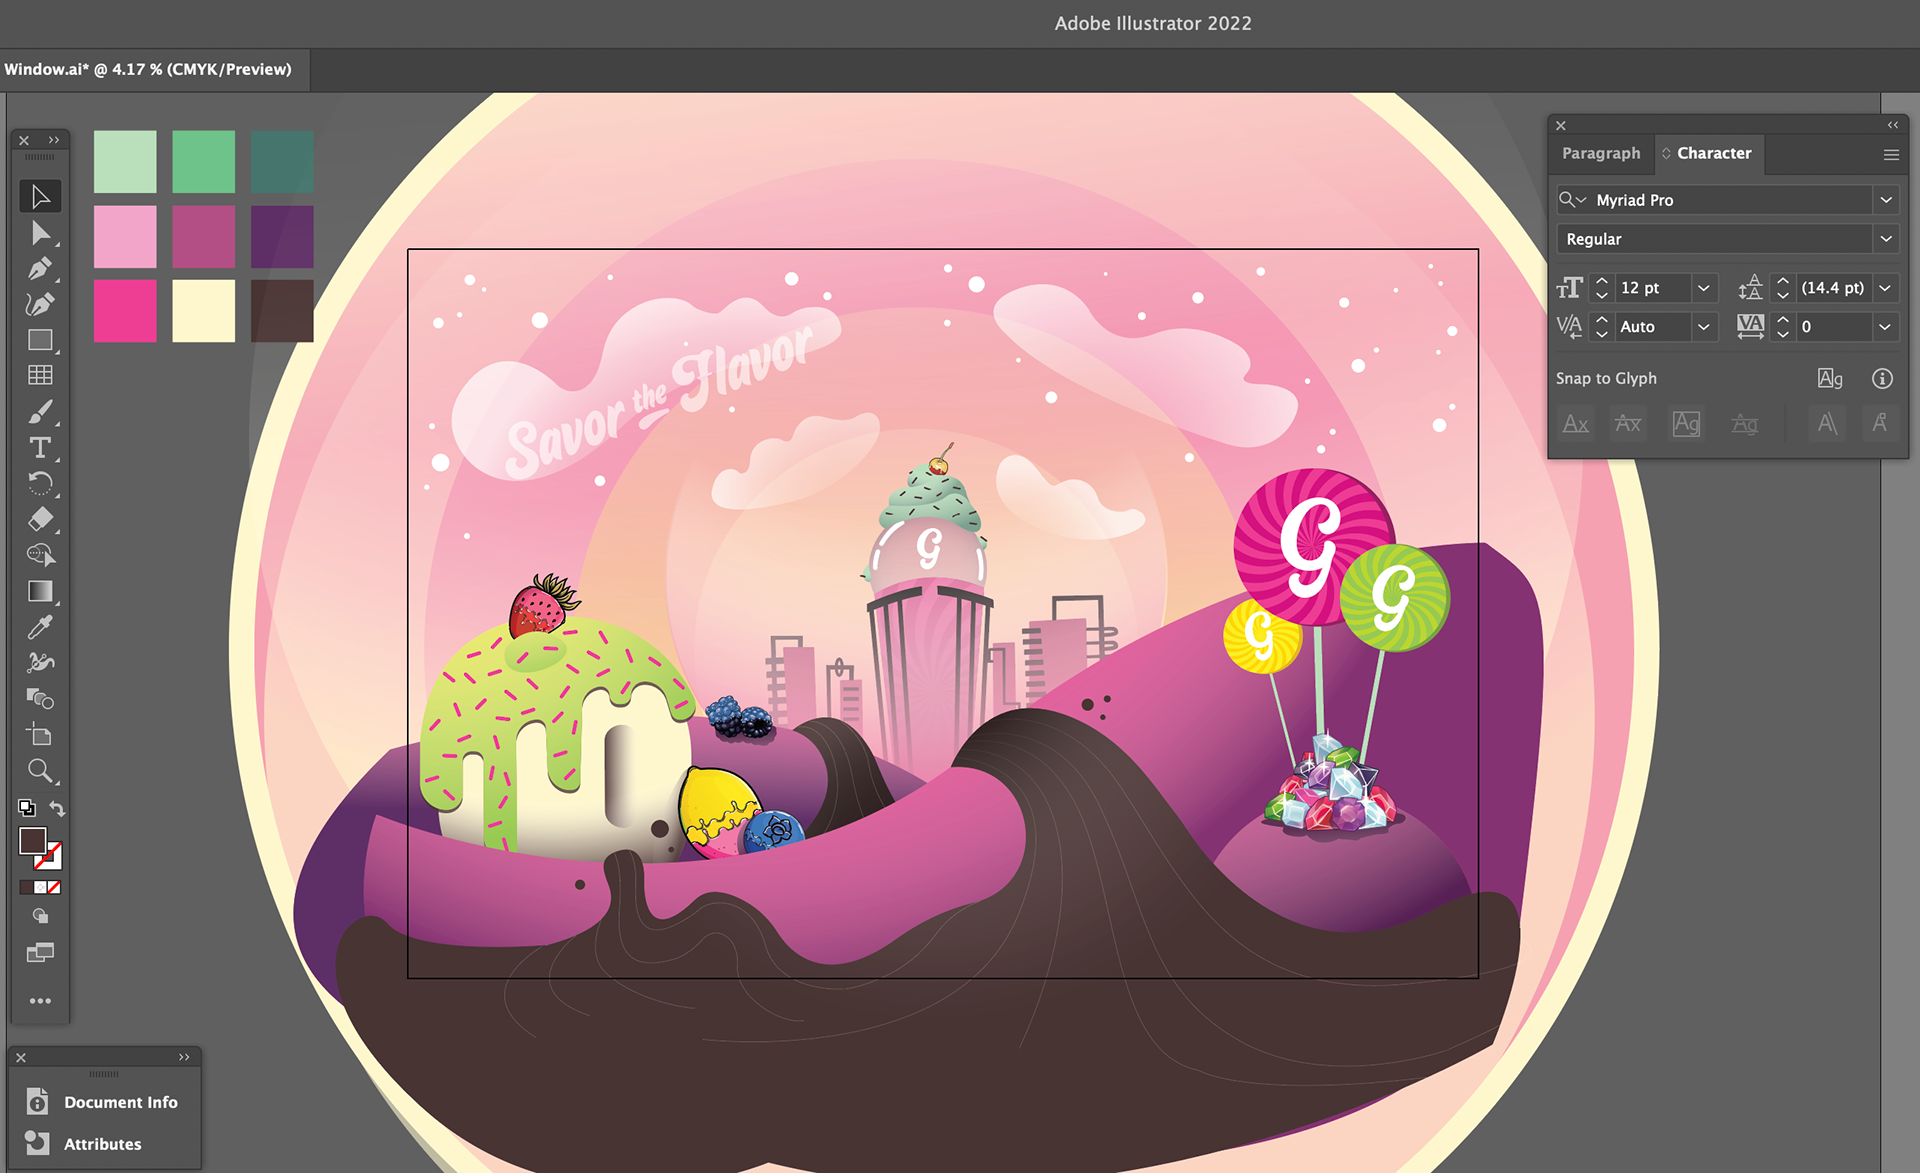Collapse Character panel with double arrows
Image resolution: width=1920 pixels, height=1173 pixels.
(x=1893, y=125)
